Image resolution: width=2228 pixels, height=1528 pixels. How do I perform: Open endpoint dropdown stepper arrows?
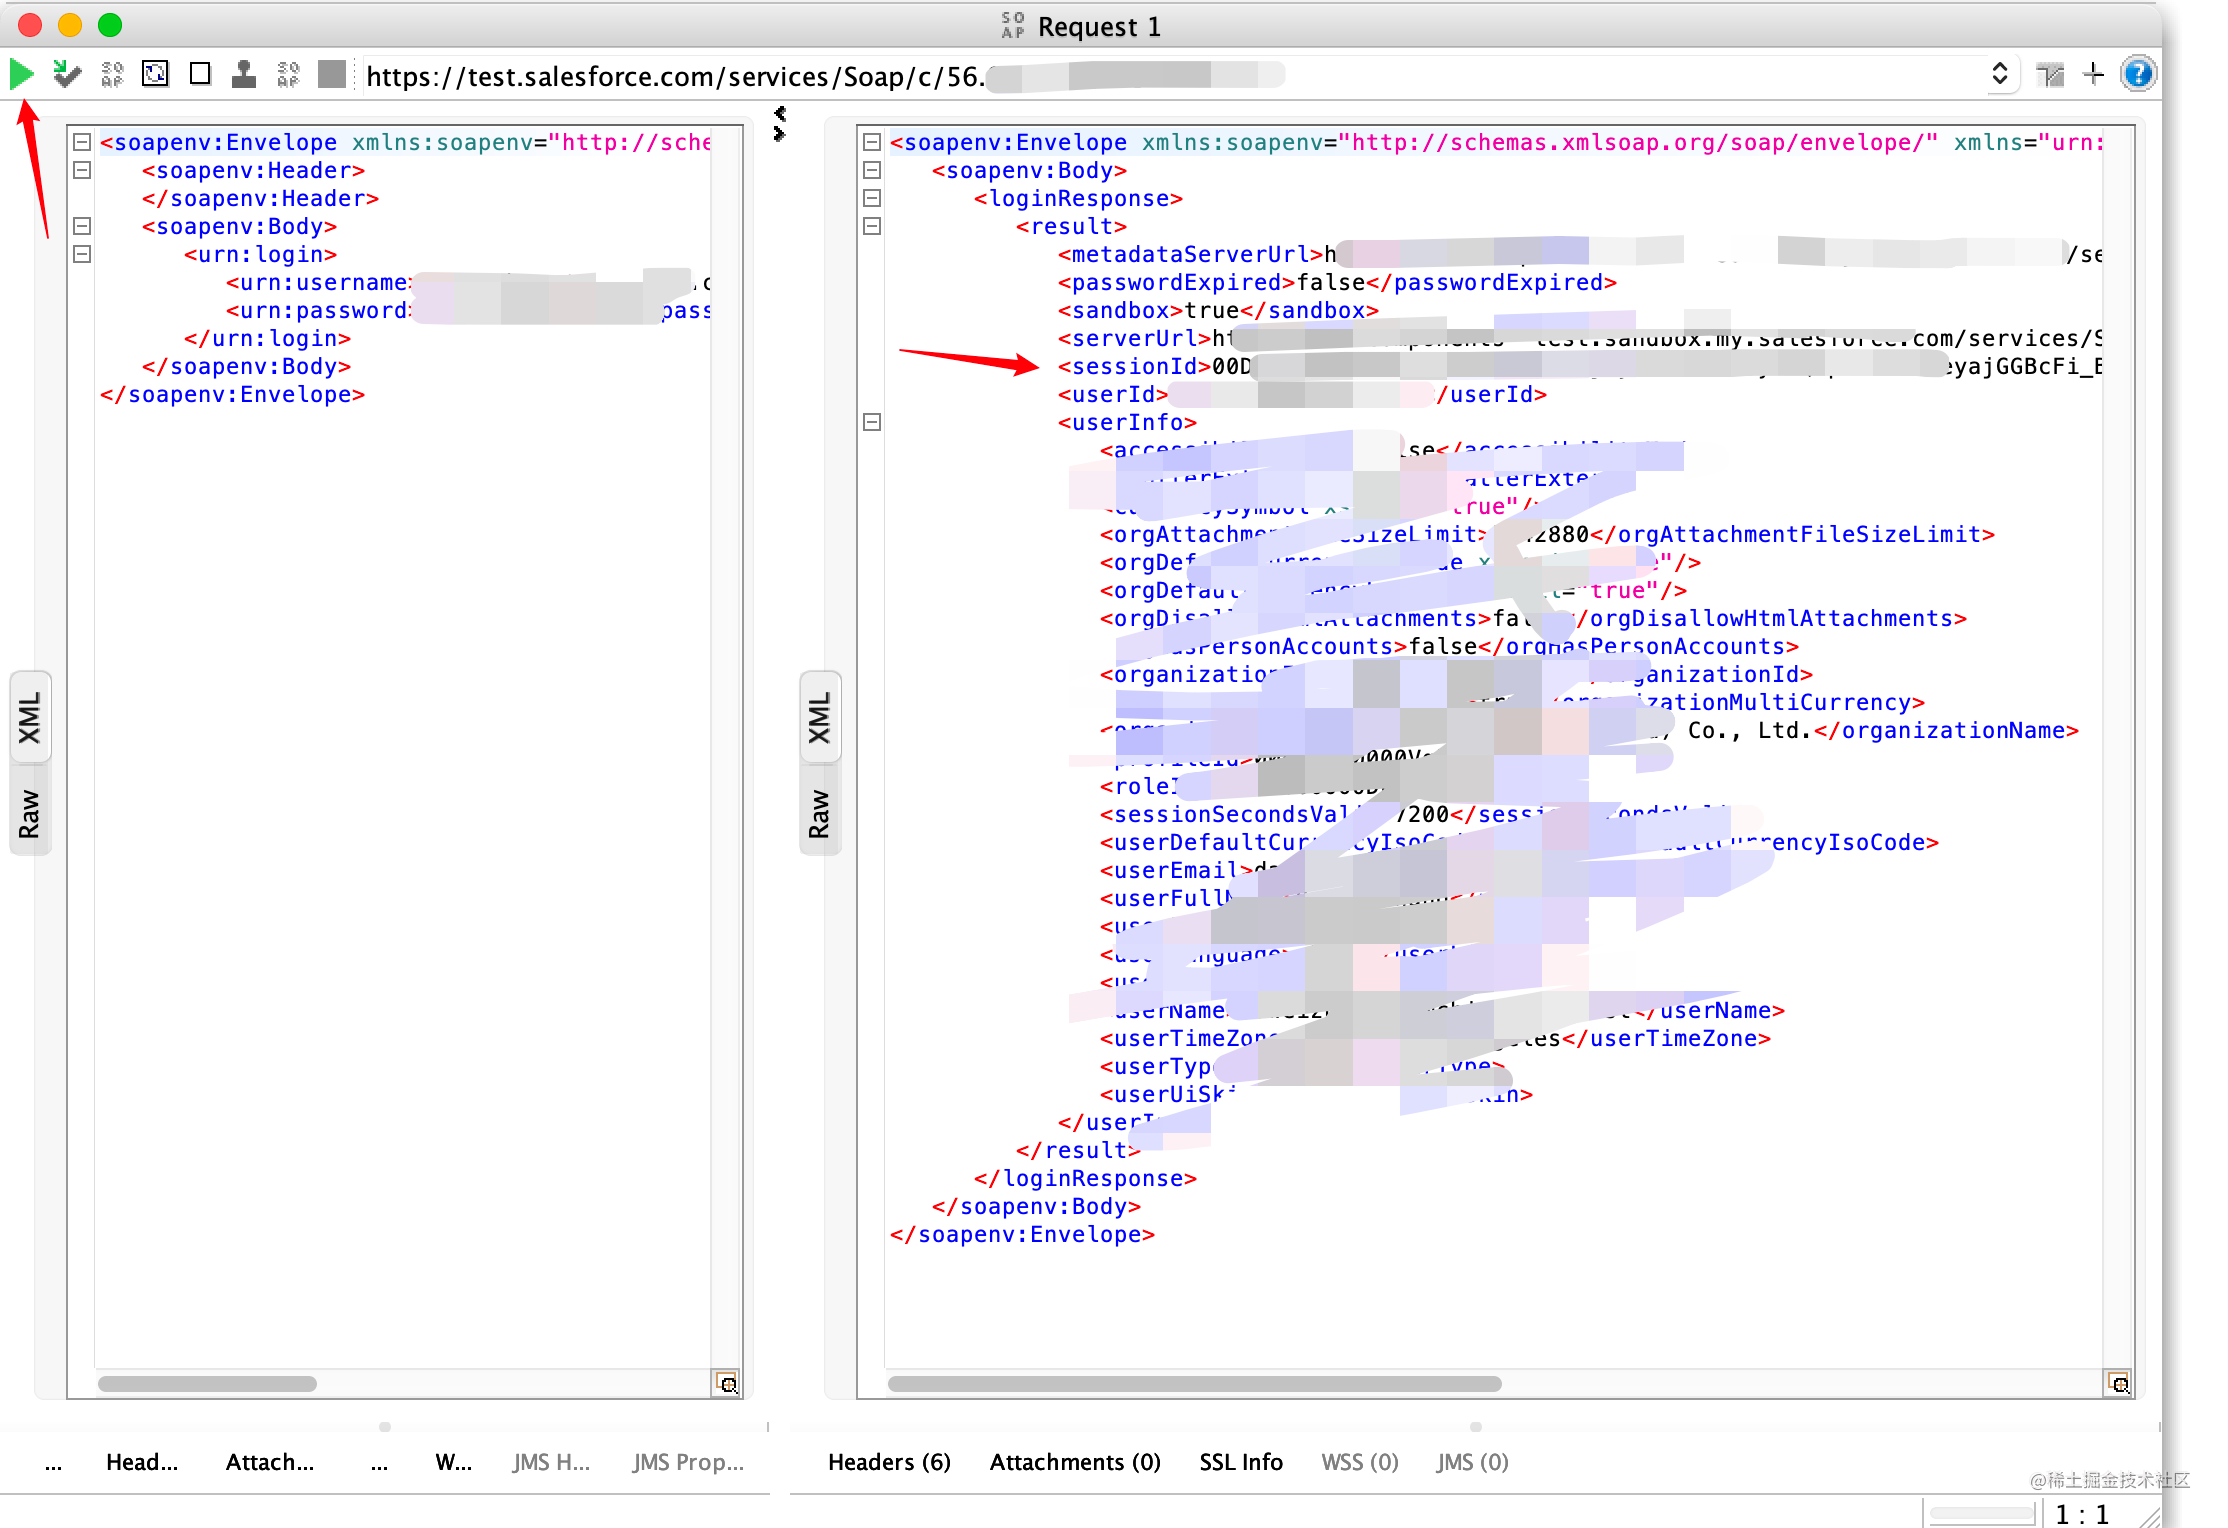1999,74
